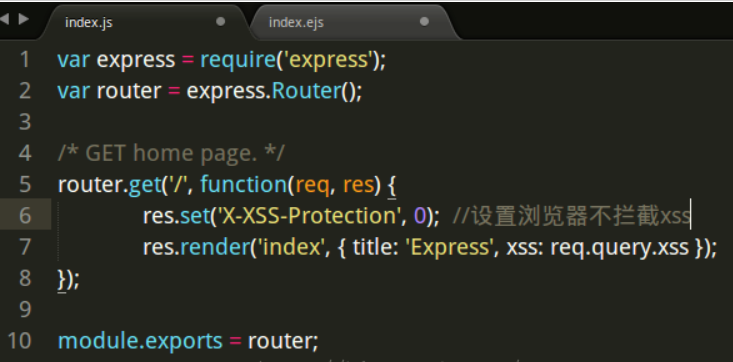
Task: Click the 'function' keyword on line 5
Action: 243,185
